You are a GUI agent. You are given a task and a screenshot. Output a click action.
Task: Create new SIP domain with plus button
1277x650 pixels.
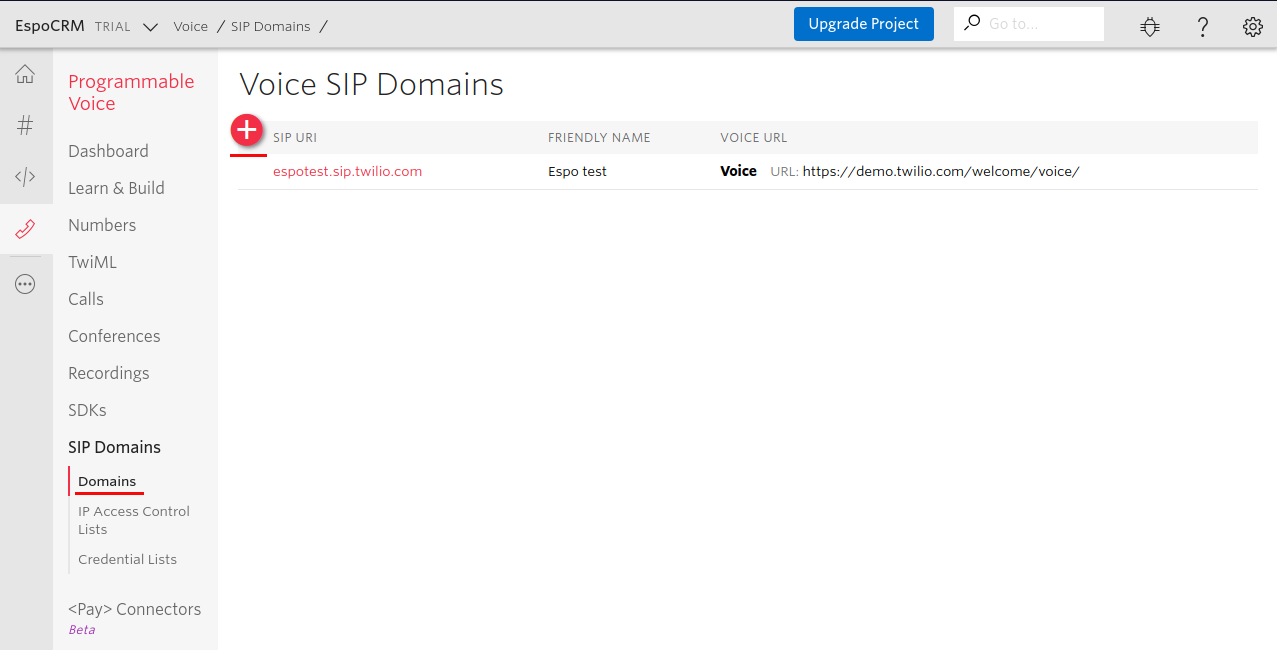[x=246, y=130]
